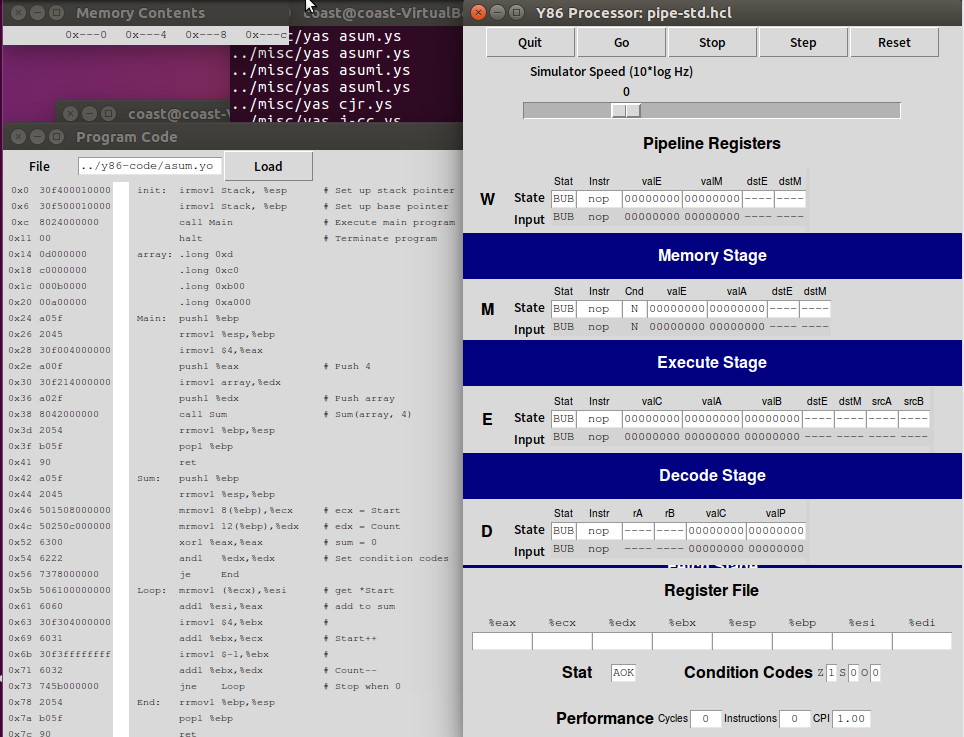Click the Reset button
This screenshot has height=737, width=964.
click(894, 42)
